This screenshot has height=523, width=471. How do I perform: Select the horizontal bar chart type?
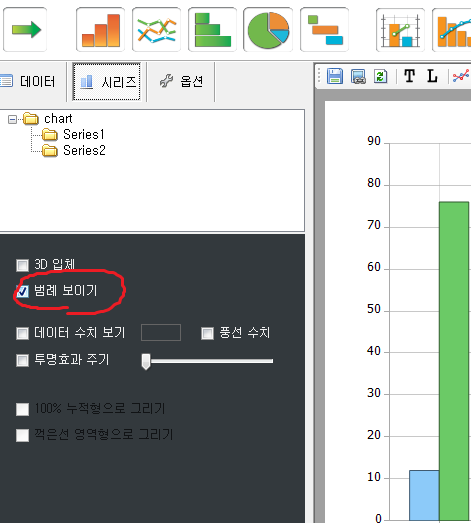pos(212,30)
